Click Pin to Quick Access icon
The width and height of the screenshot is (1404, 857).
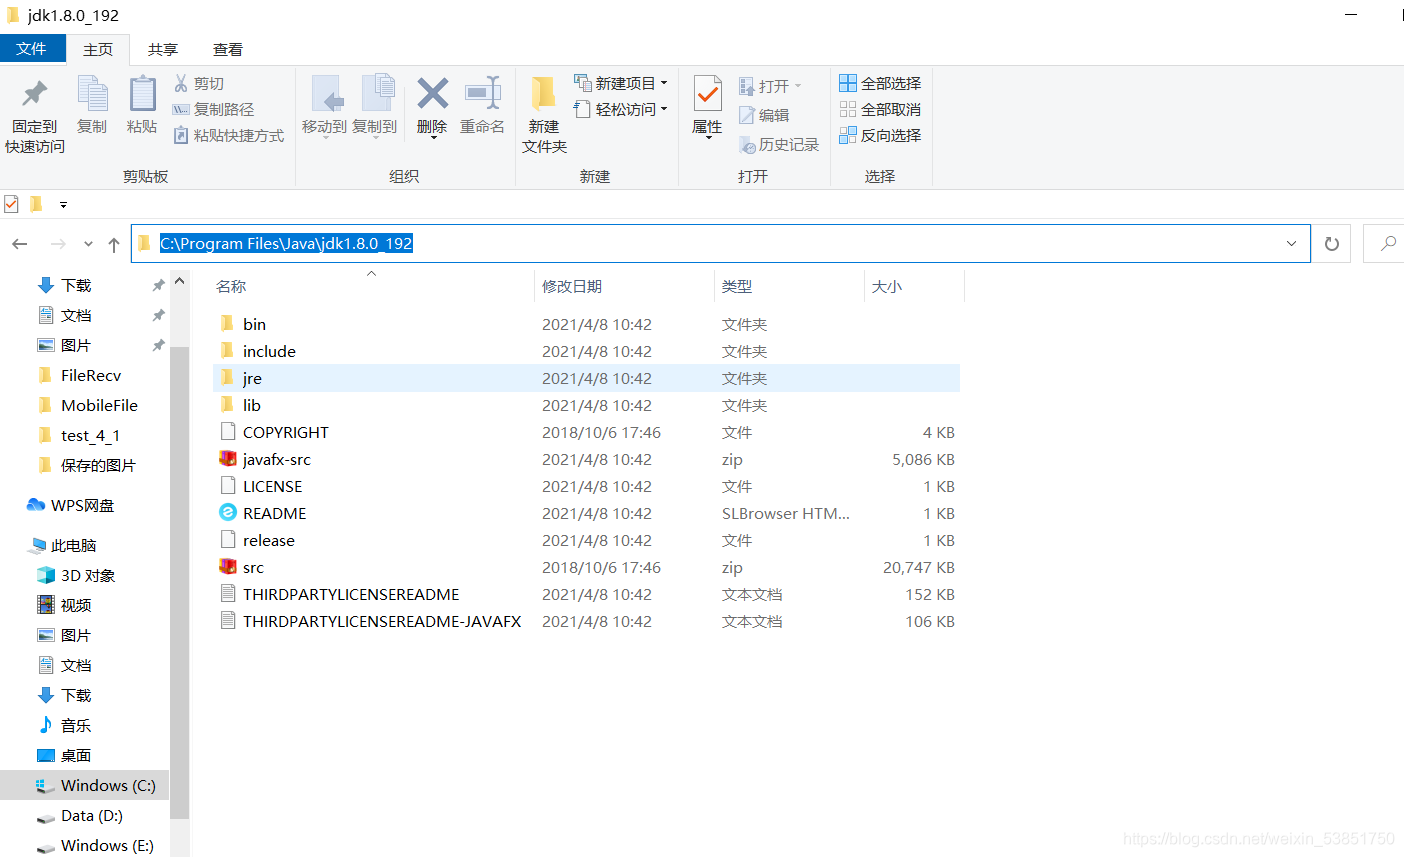35,95
